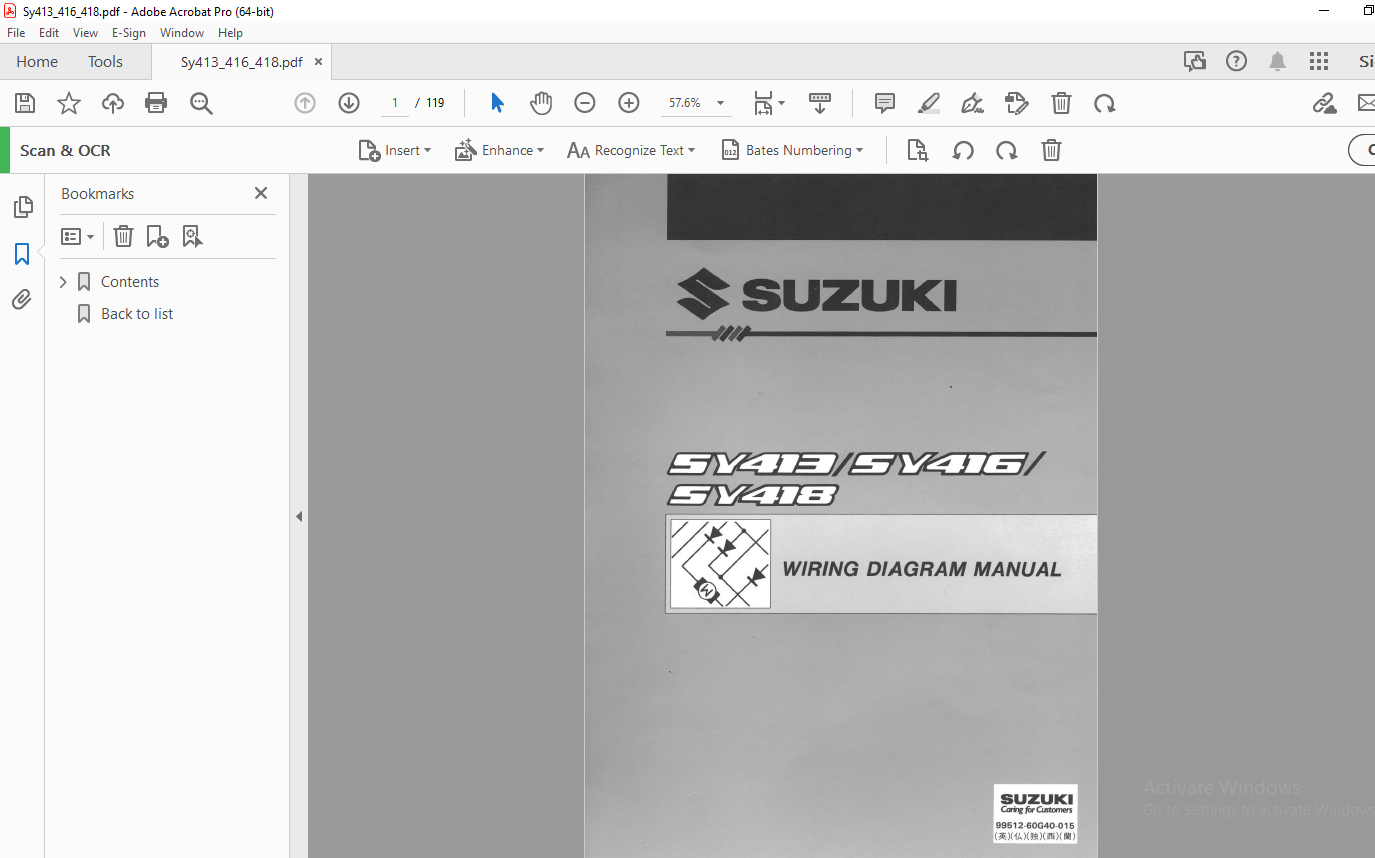
Task: Click the Save file icon
Action: pos(25,103)
